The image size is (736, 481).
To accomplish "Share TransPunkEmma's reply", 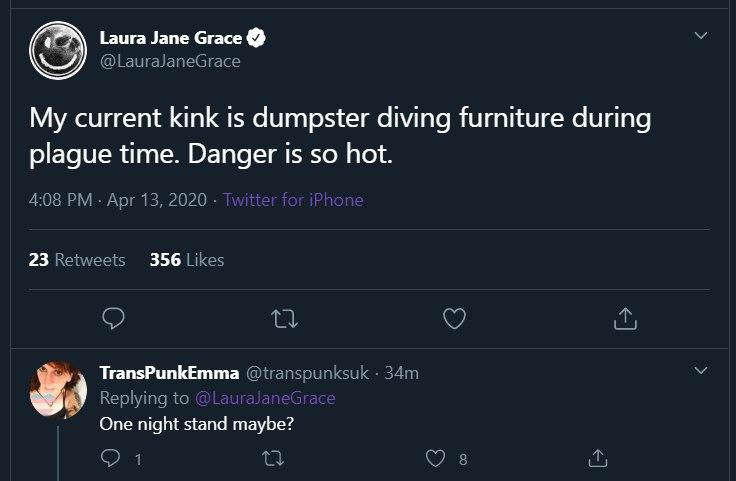I will point(597,459).
